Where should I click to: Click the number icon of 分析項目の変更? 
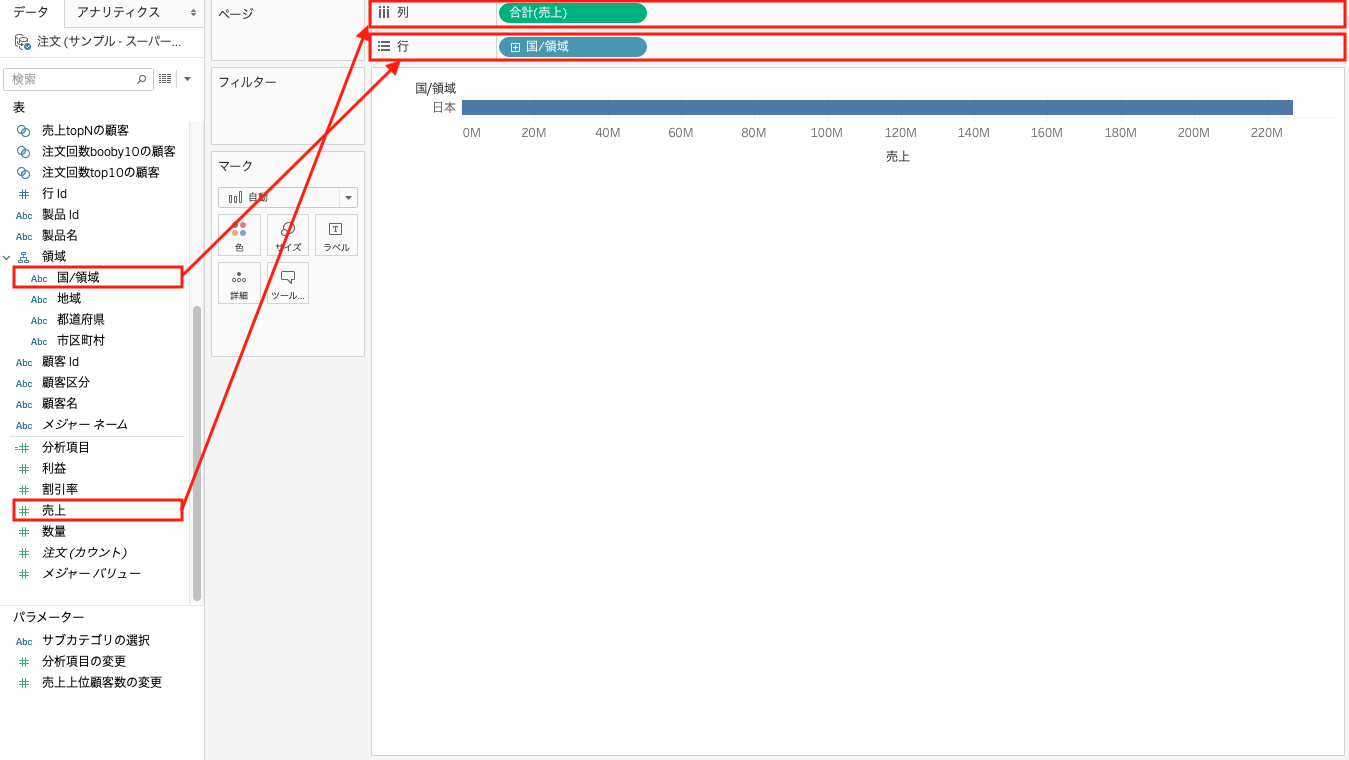click(24, 662)
